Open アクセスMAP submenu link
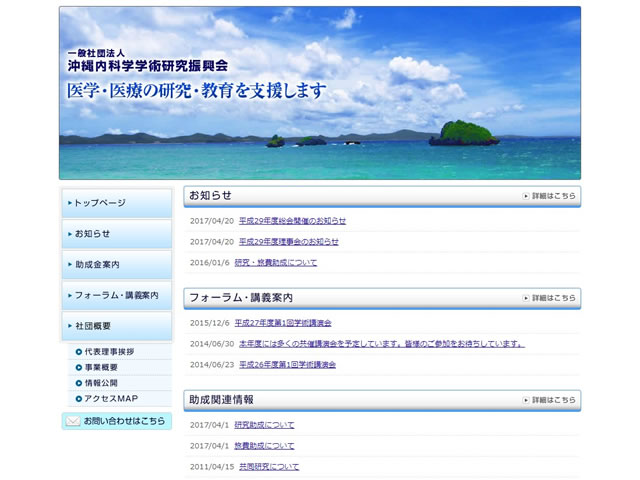This screenshot has width=640, height=480. tap(111, 399)
